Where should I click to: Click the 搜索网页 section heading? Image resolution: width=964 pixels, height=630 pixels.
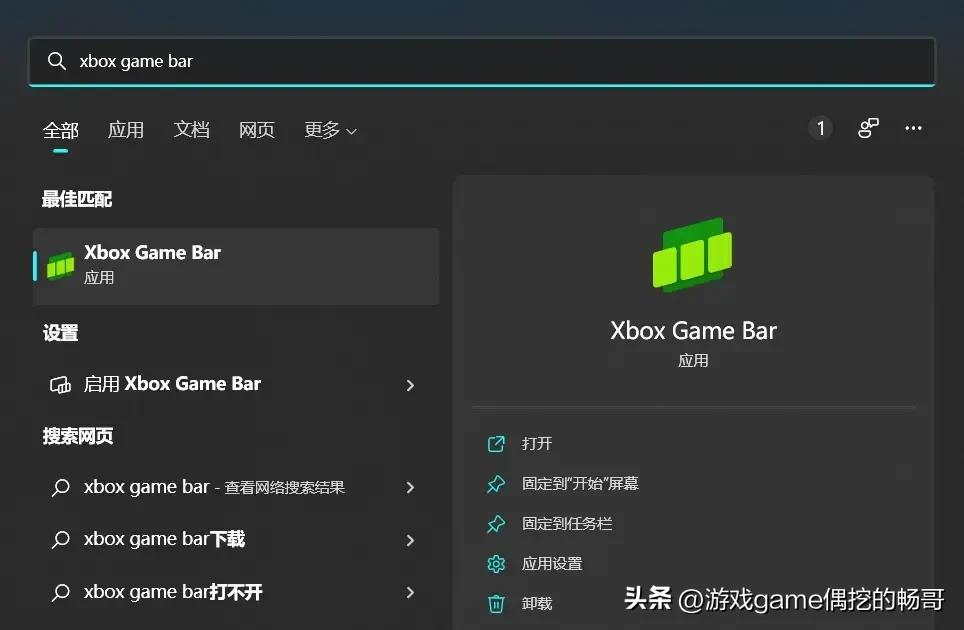tap(77, 436)
